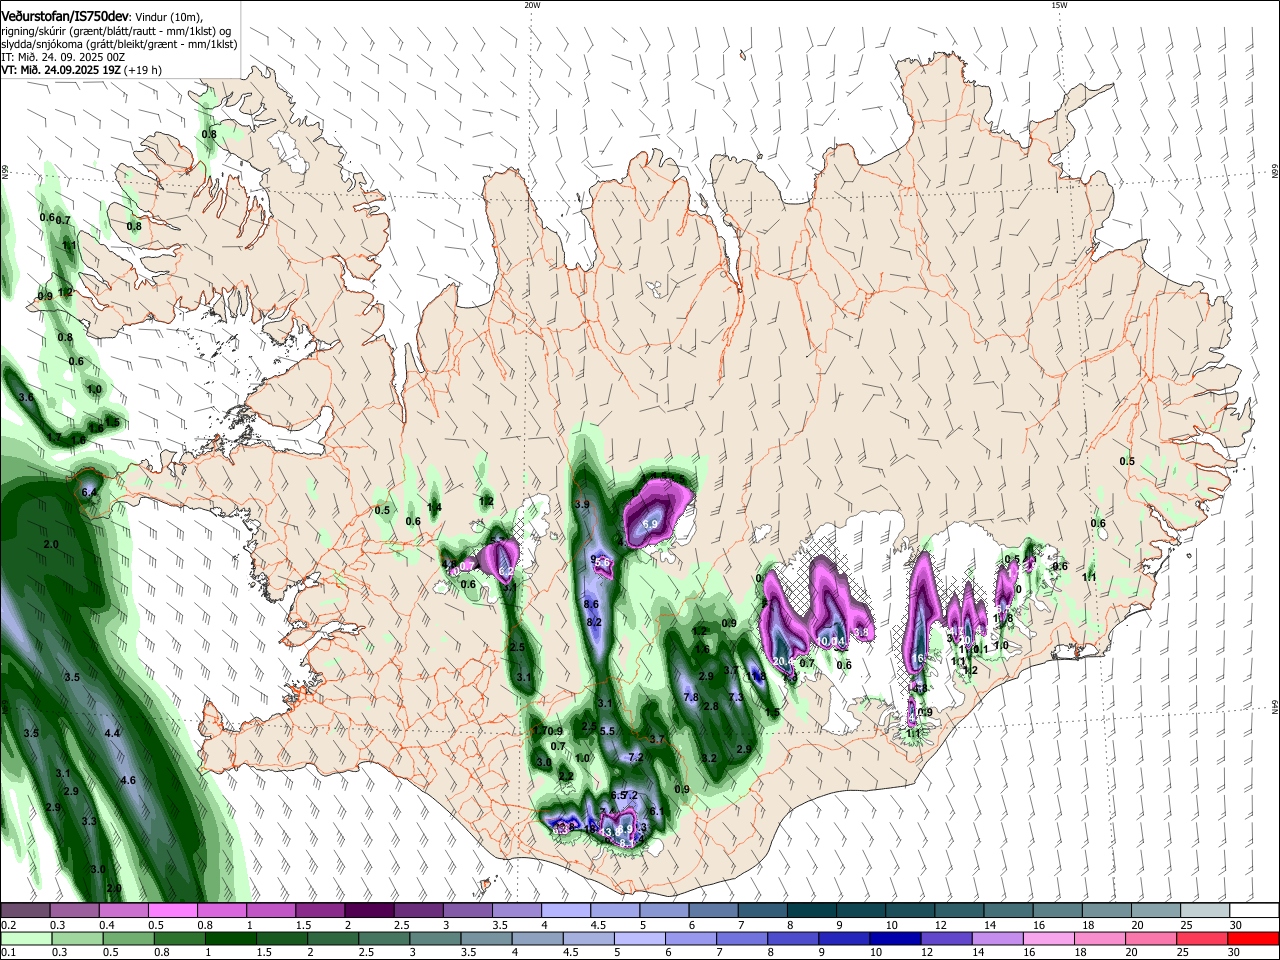Viewport: 1280px width, 960px height.
Task: Select the dusky purple 0.2 swatch in upper legend
Action: [26, 911]
